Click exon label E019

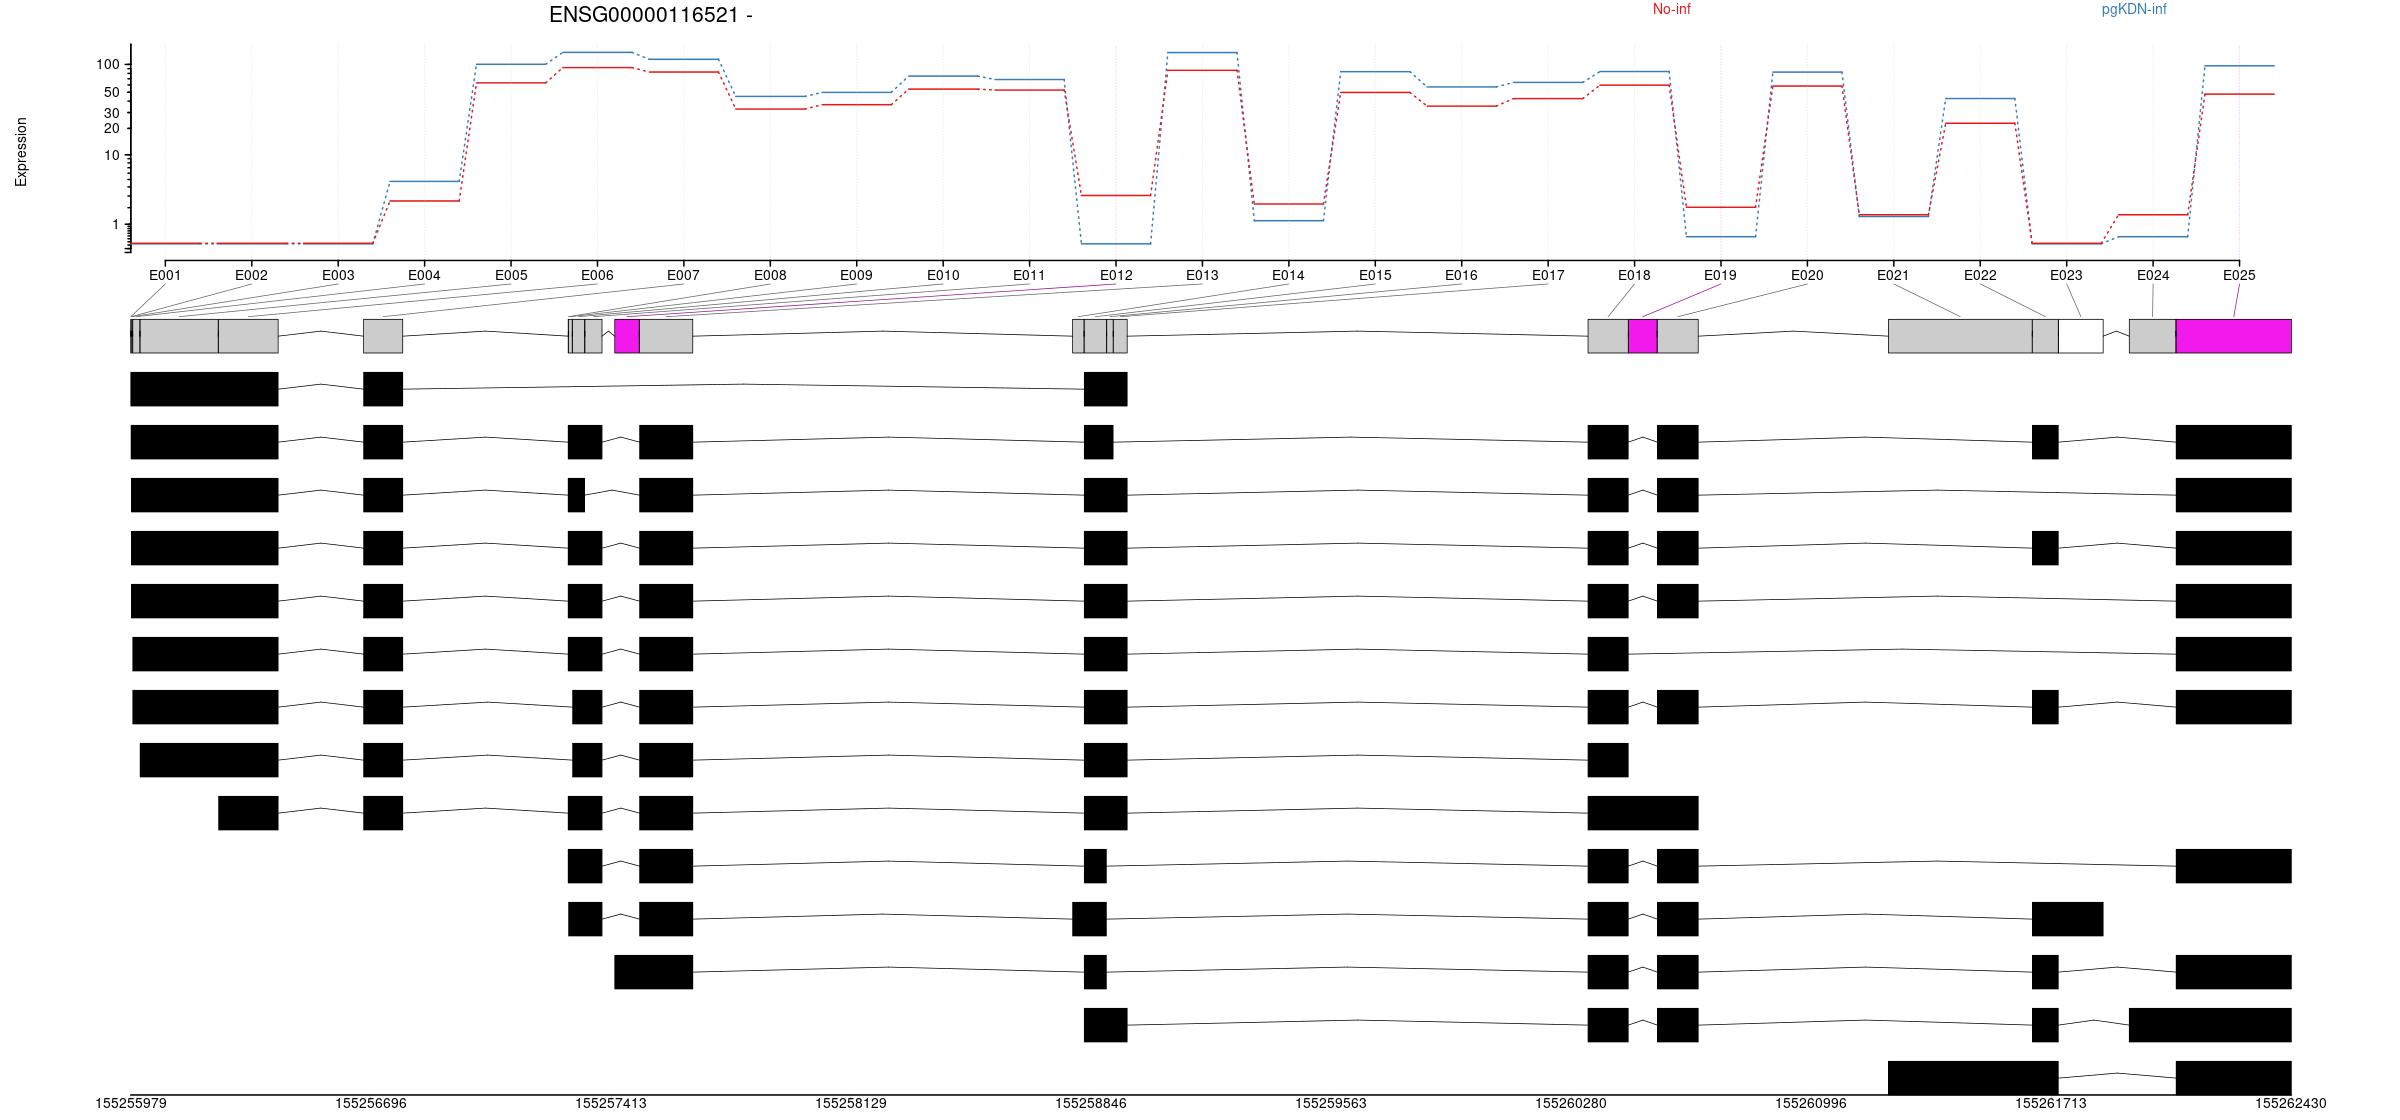tap(1720, 275)
